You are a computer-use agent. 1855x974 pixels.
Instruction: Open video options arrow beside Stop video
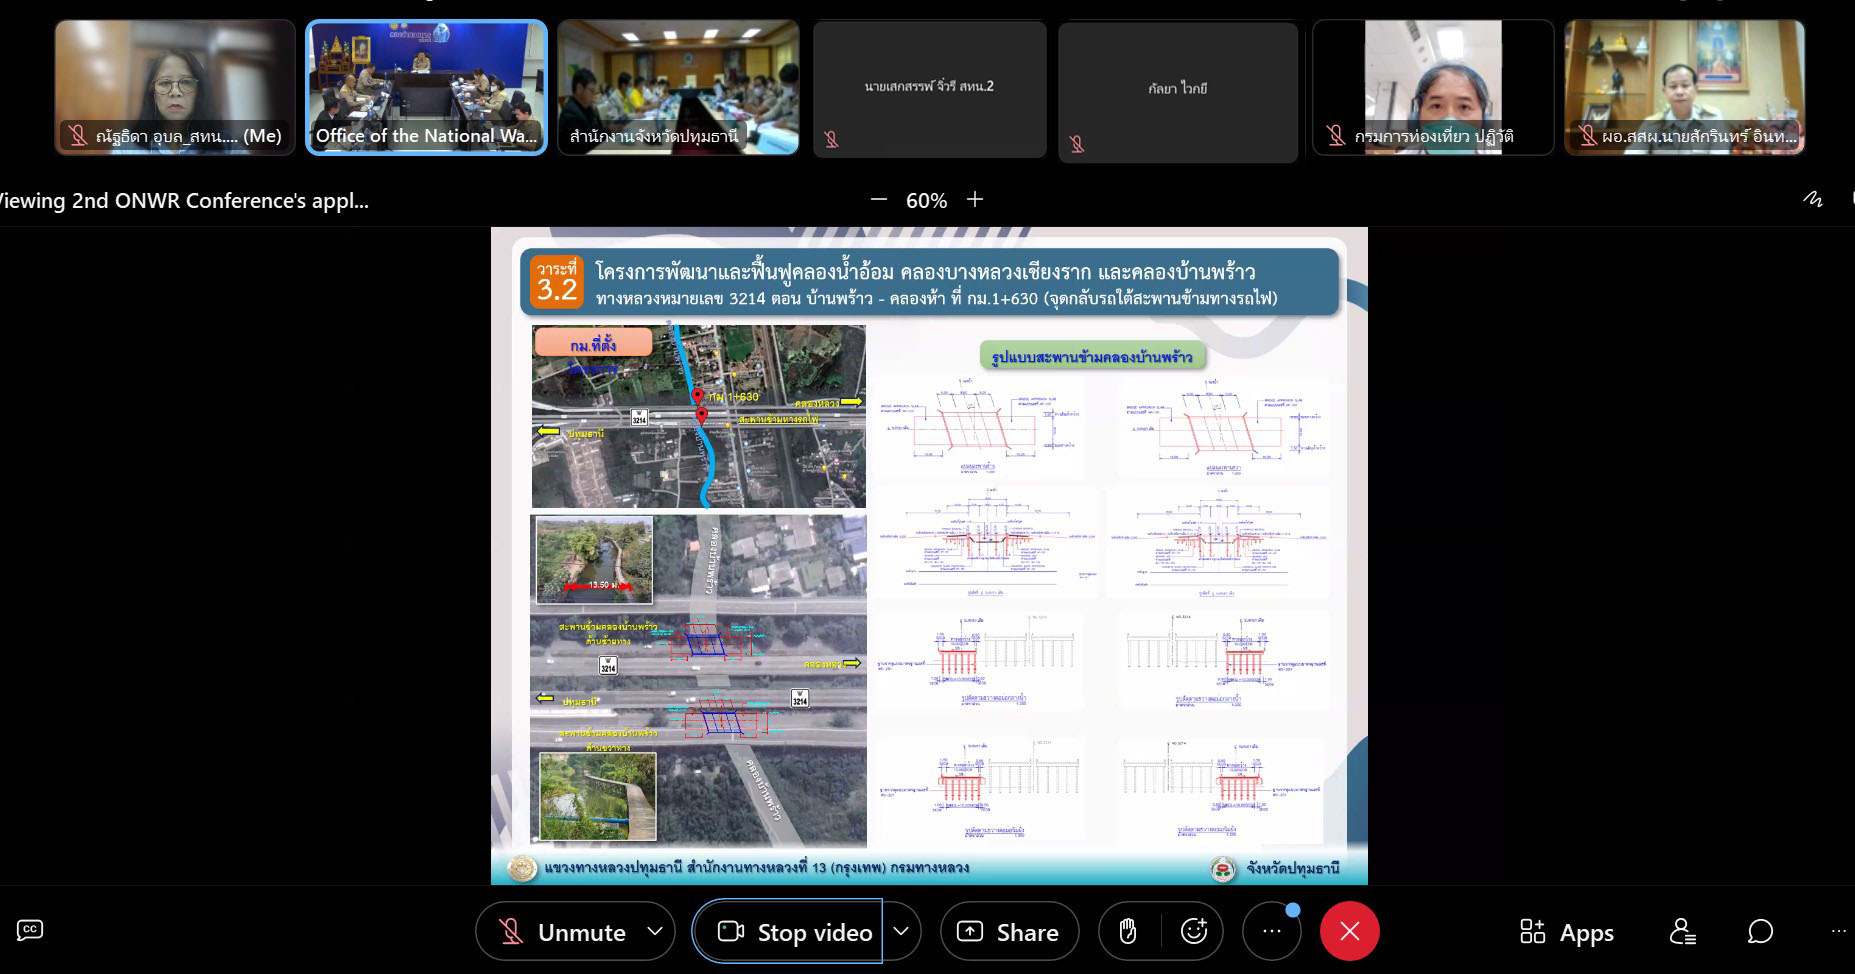point(901,932)
